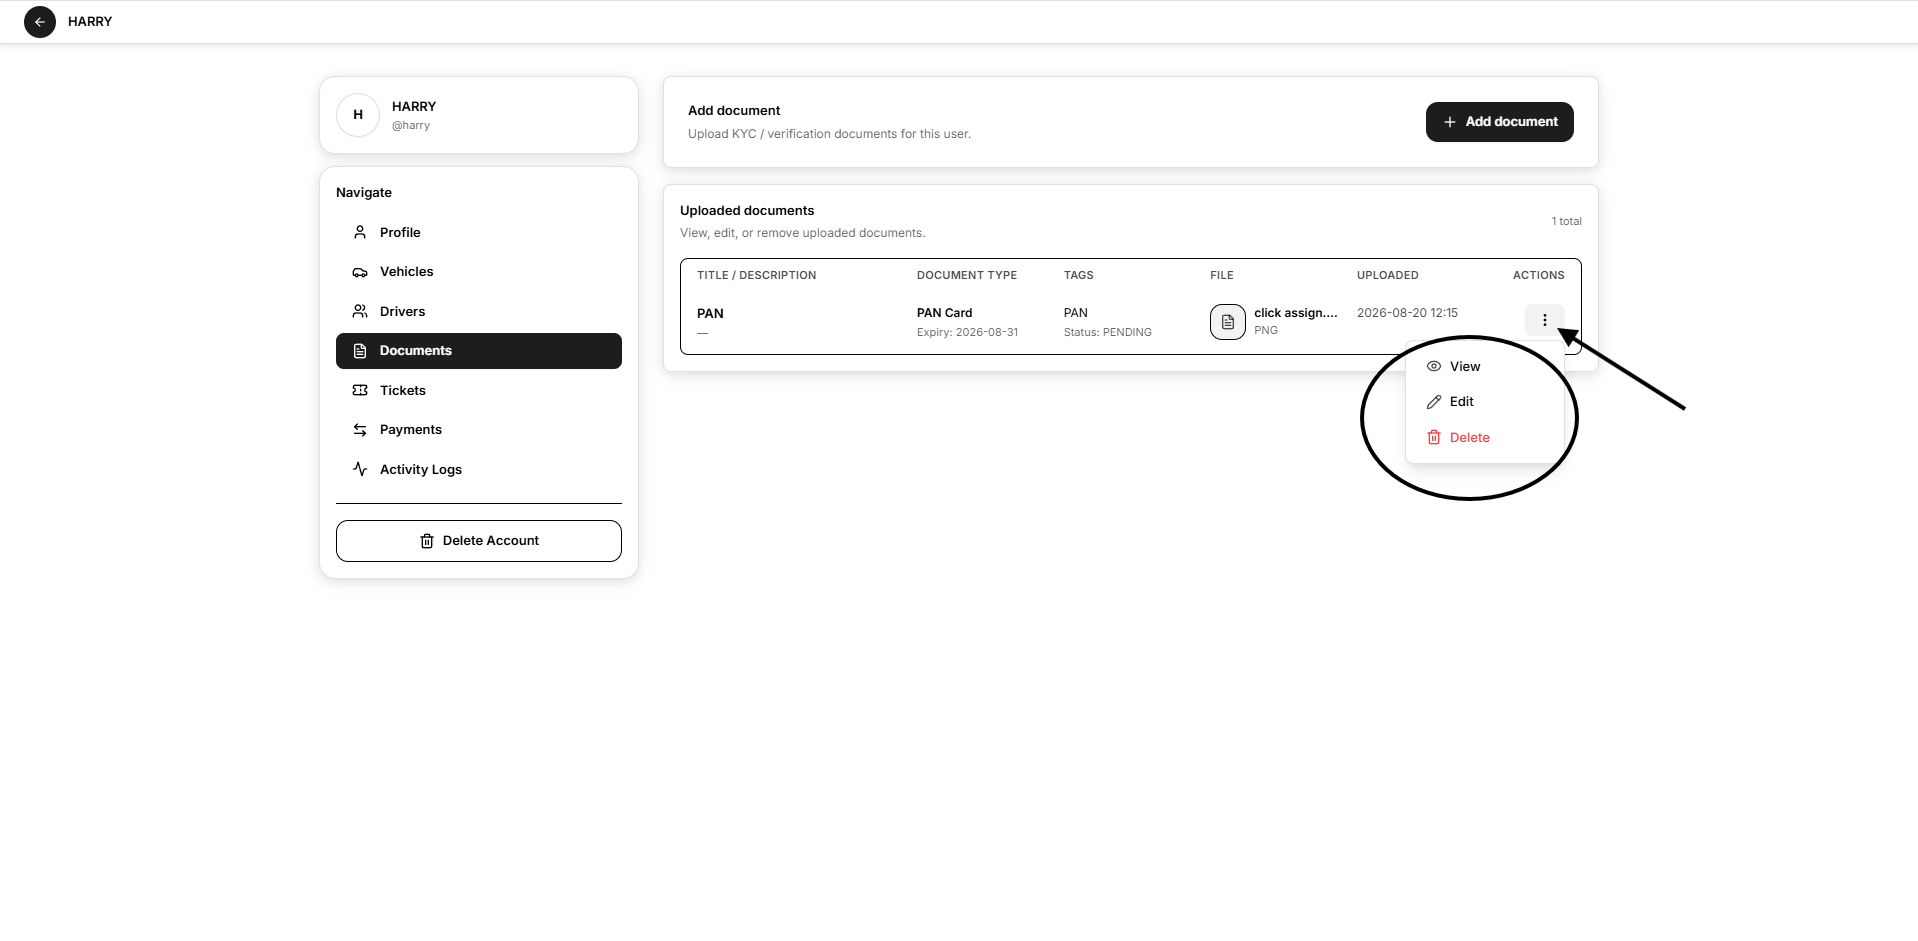Click the Drivers people icon
The width and height of the screenshot is (1918, 941).
point(360,311)
